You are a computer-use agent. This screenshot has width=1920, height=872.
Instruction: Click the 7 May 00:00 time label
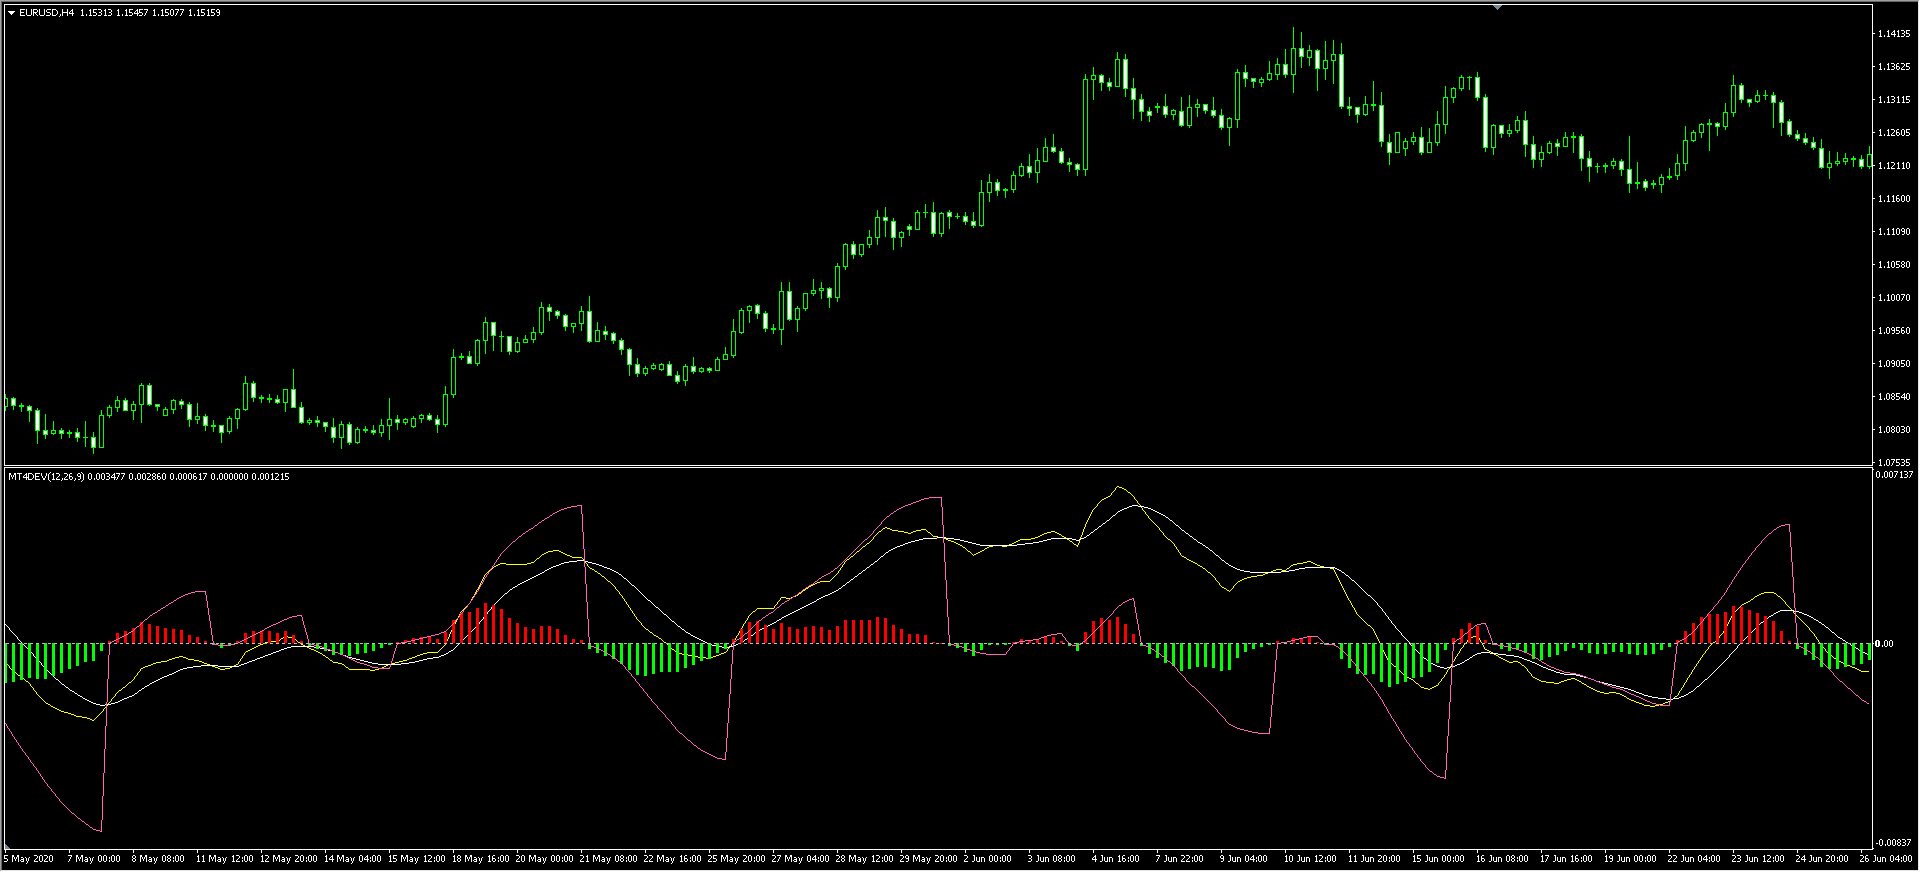(x=94, y=859)
